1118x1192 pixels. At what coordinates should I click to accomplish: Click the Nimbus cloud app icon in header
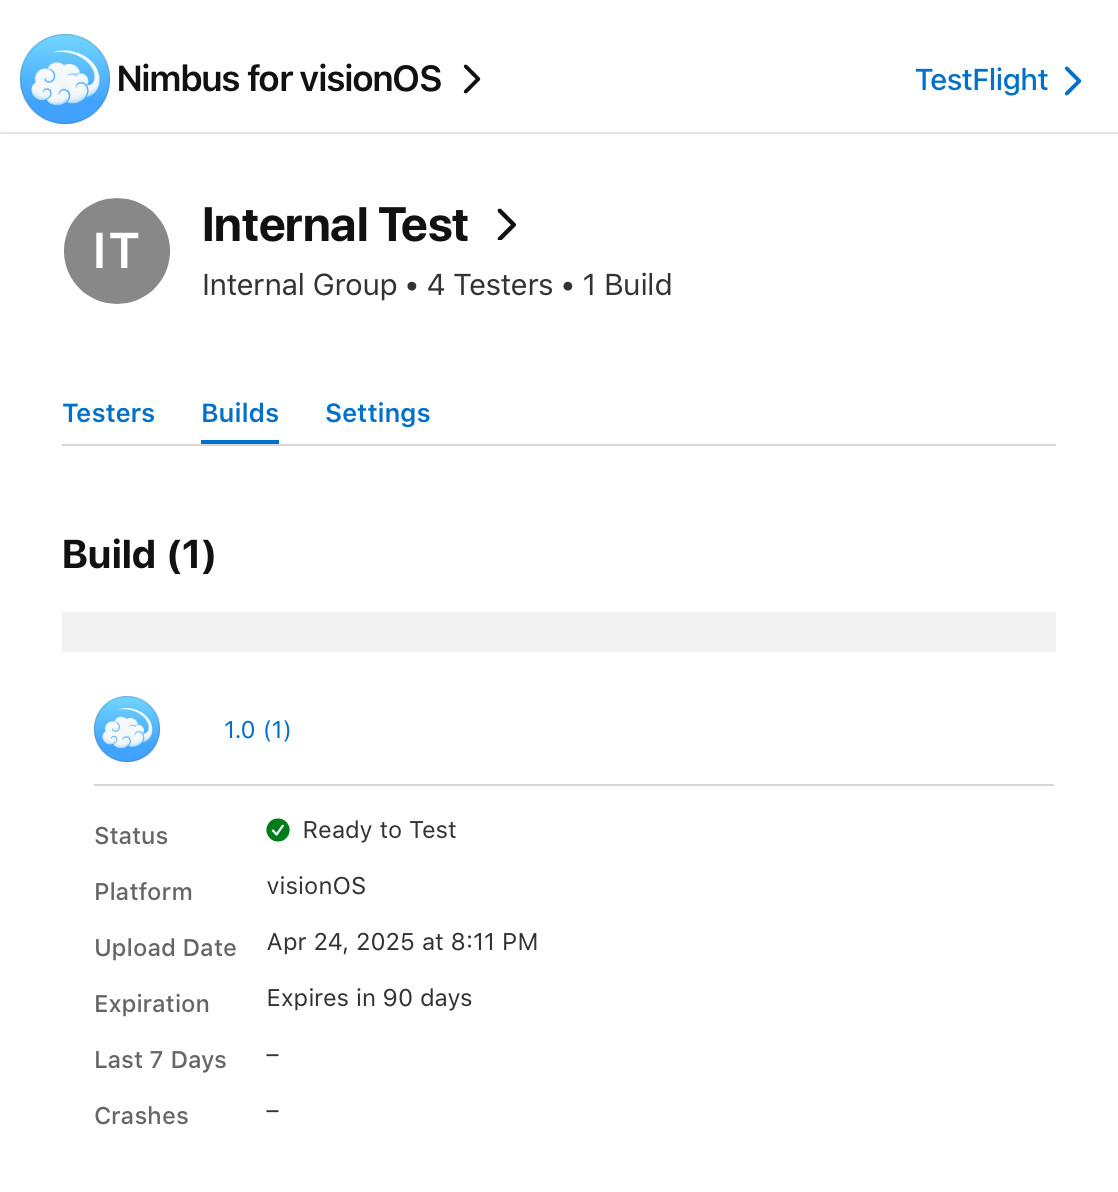point(65,79)
